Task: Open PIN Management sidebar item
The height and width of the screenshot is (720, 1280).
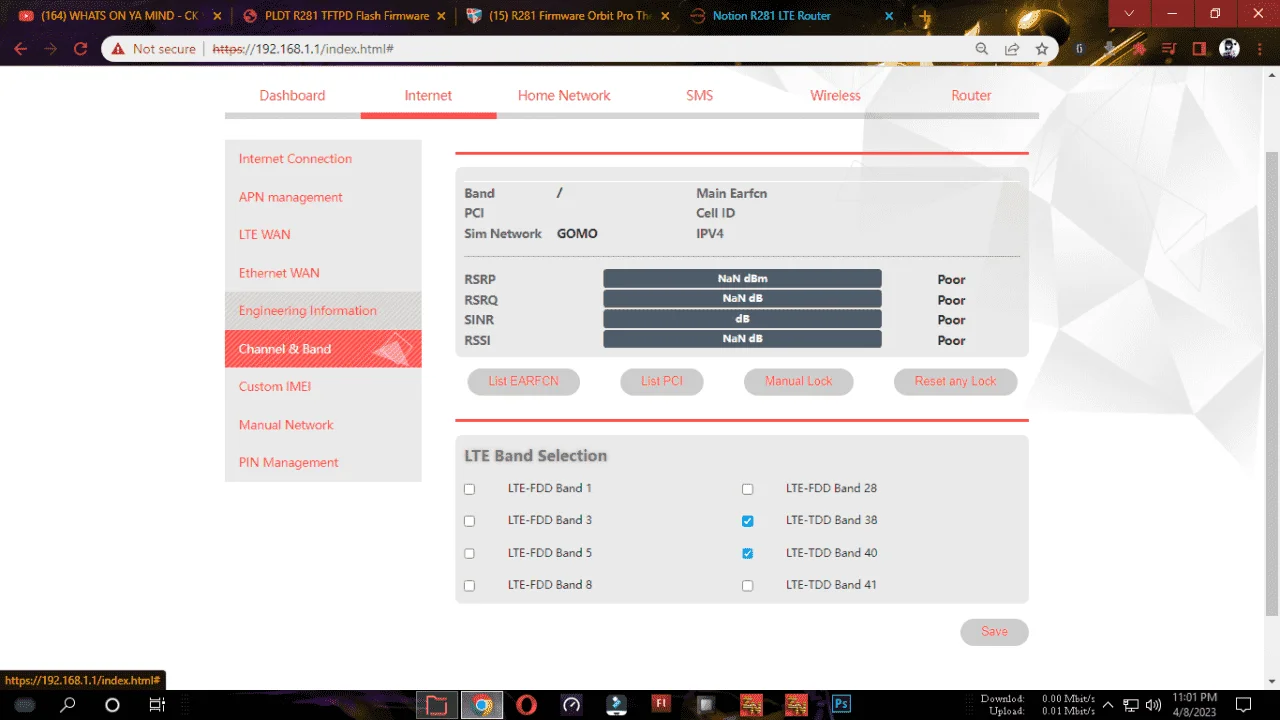Action: [x=323, y=463]
